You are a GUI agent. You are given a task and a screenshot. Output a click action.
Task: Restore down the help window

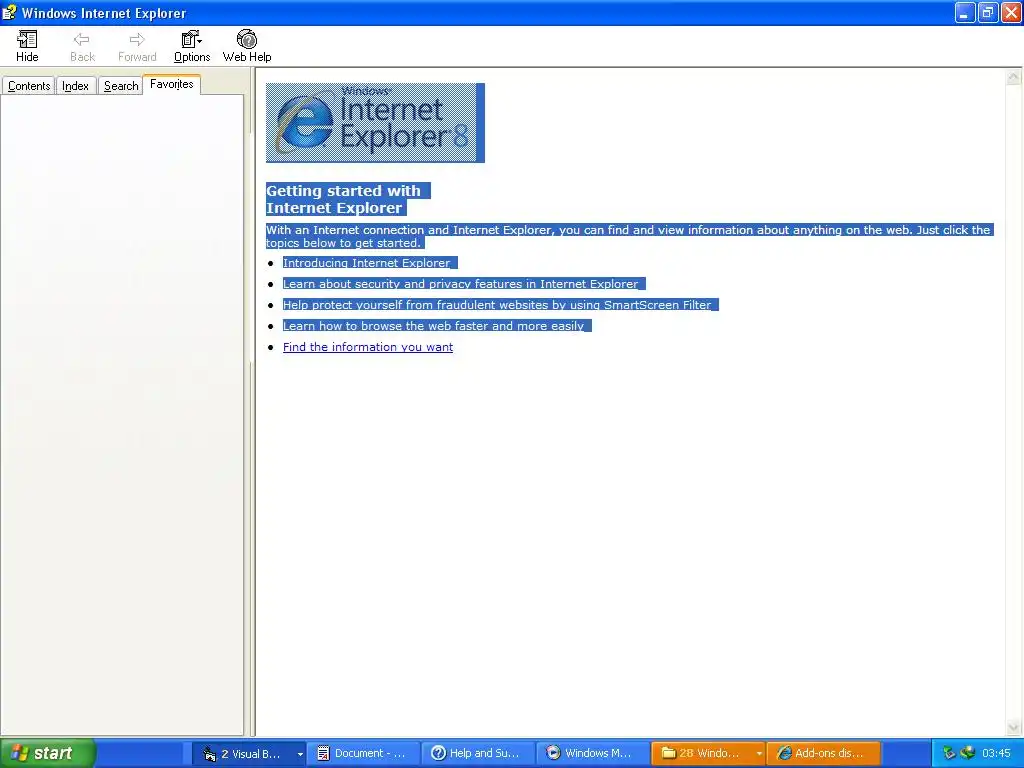point(987,12)
